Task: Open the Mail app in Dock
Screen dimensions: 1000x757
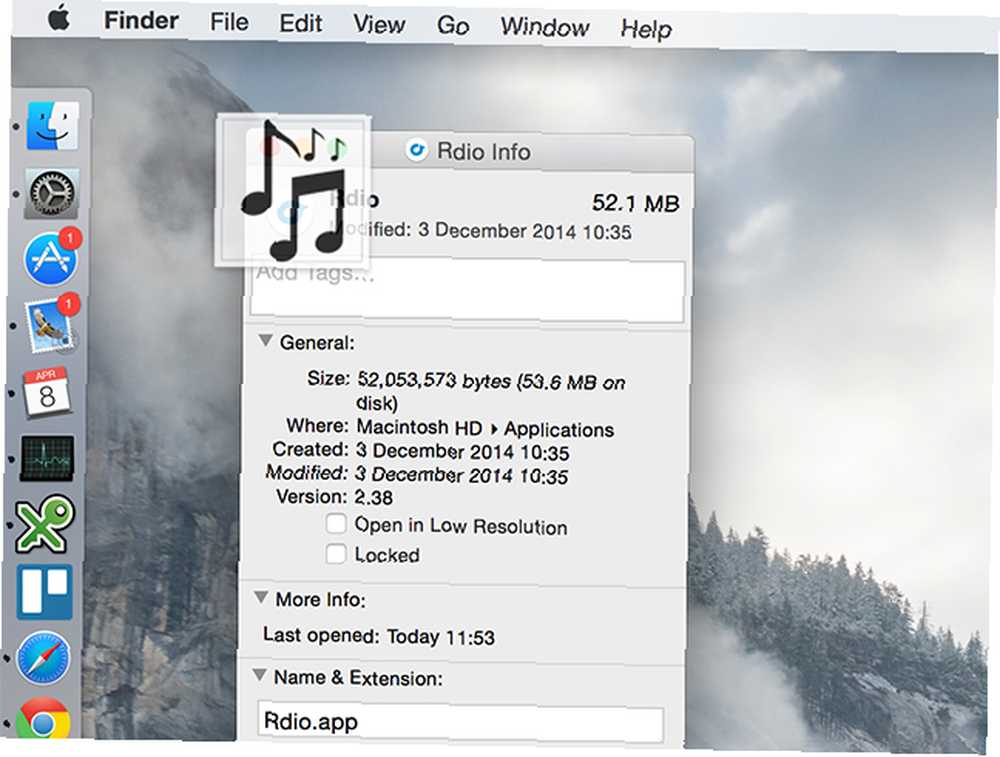Action: point(51,324)
